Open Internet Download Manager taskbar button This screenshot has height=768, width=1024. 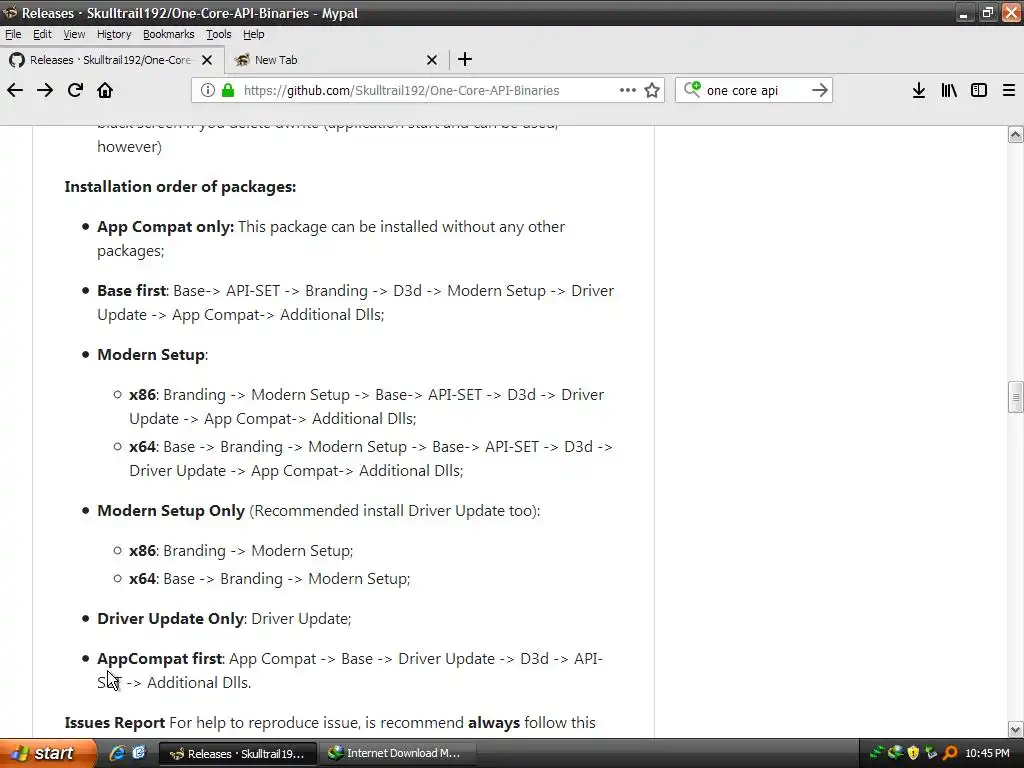397,754
